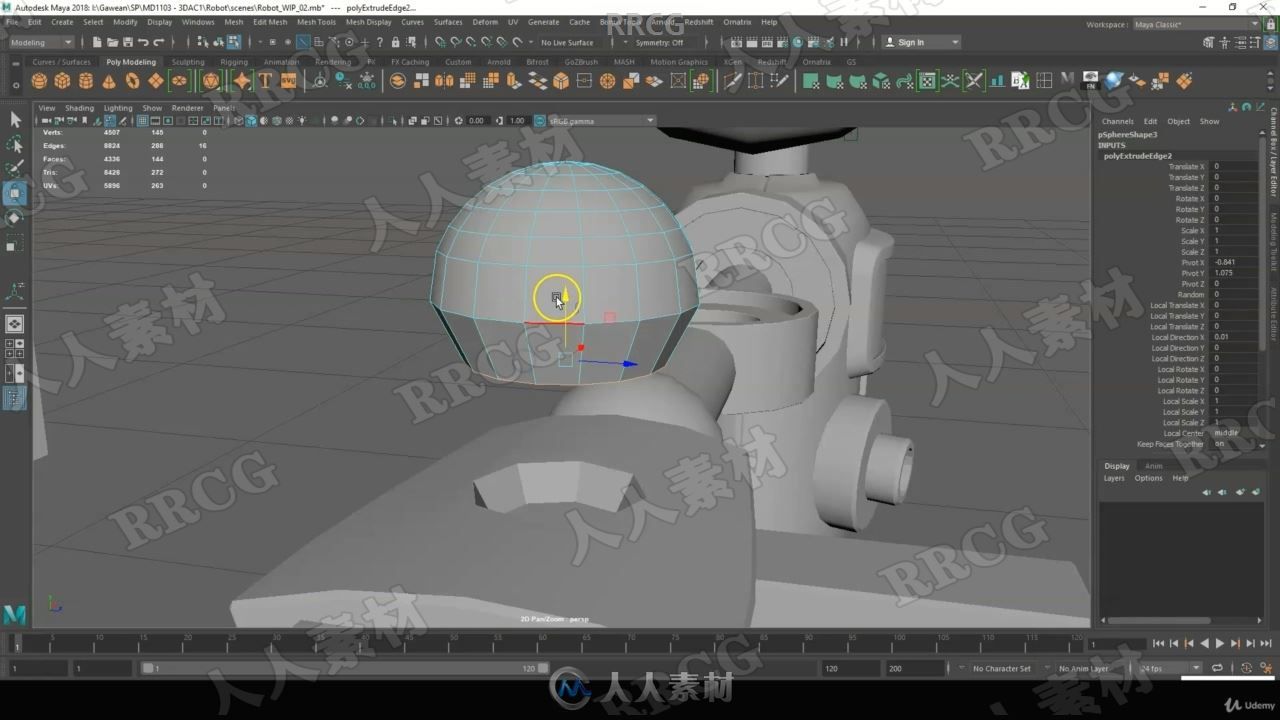Viewport: 1280px width, 720px height.
Task: Click the Open Scene folder icon
Action: [x=112, y=42]
